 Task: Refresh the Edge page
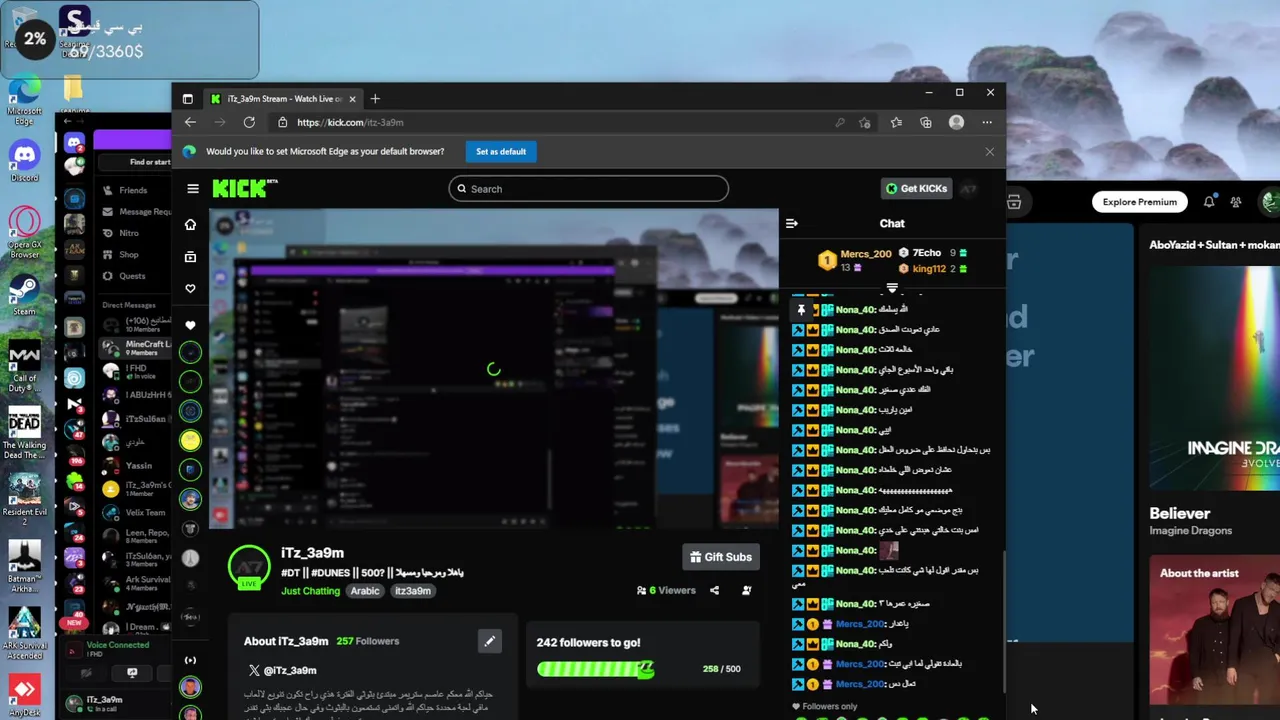249,122
